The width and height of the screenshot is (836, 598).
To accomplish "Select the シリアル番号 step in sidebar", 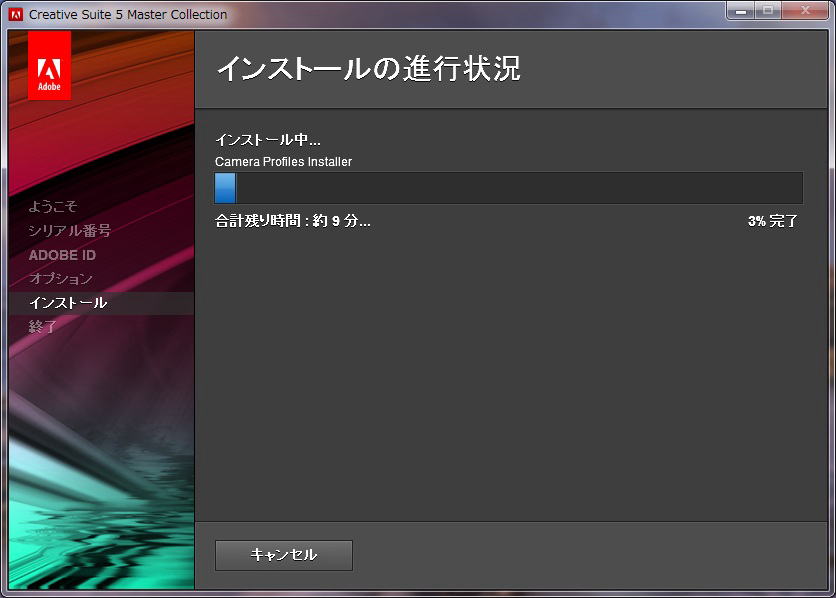I will 70,230.
